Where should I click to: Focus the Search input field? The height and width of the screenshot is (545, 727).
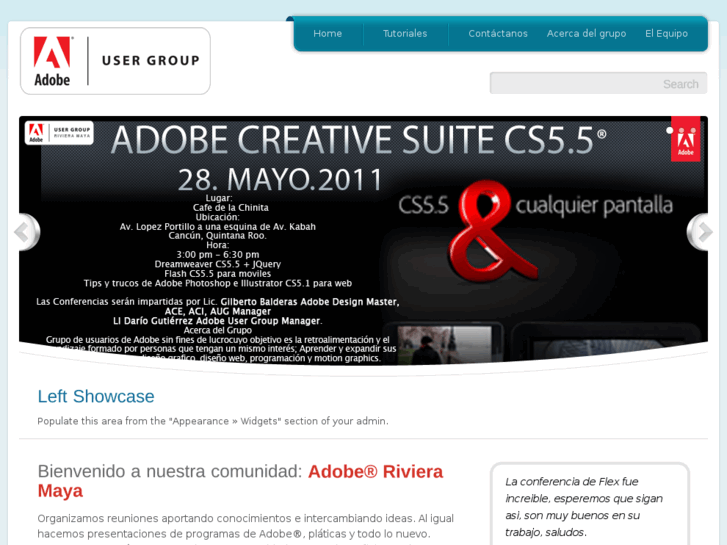(598, 83)
